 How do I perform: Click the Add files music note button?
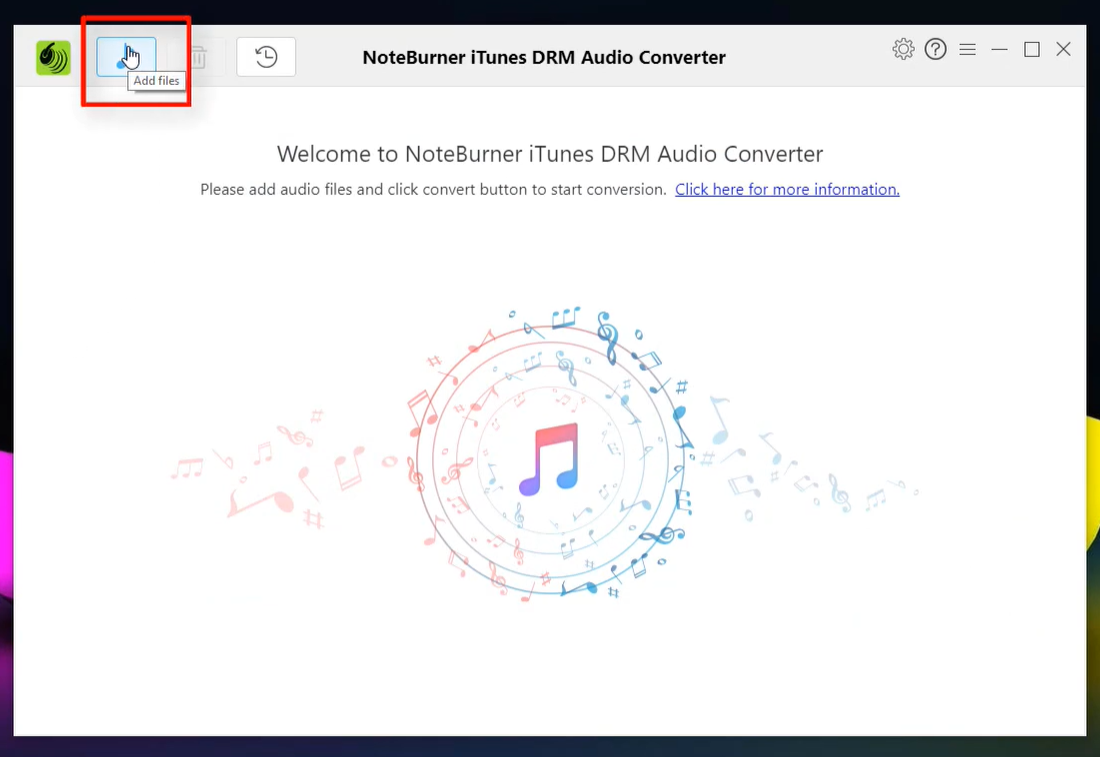tap(126, 57)
